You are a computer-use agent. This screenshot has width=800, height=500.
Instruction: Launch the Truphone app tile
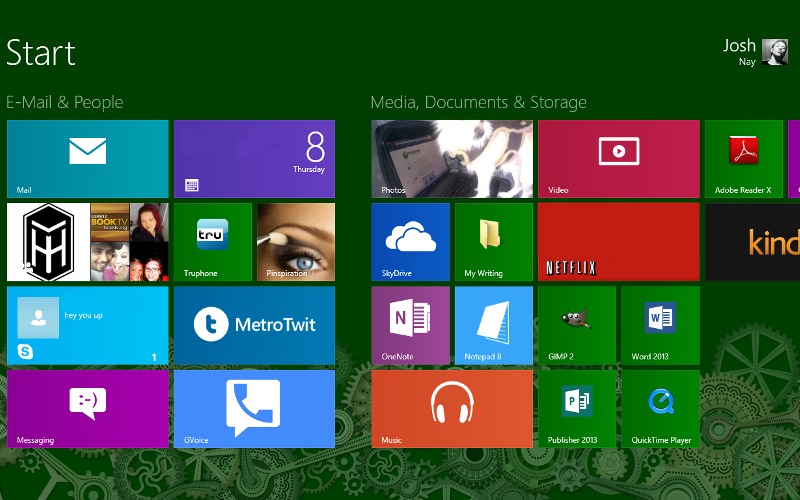click(213, 242)
